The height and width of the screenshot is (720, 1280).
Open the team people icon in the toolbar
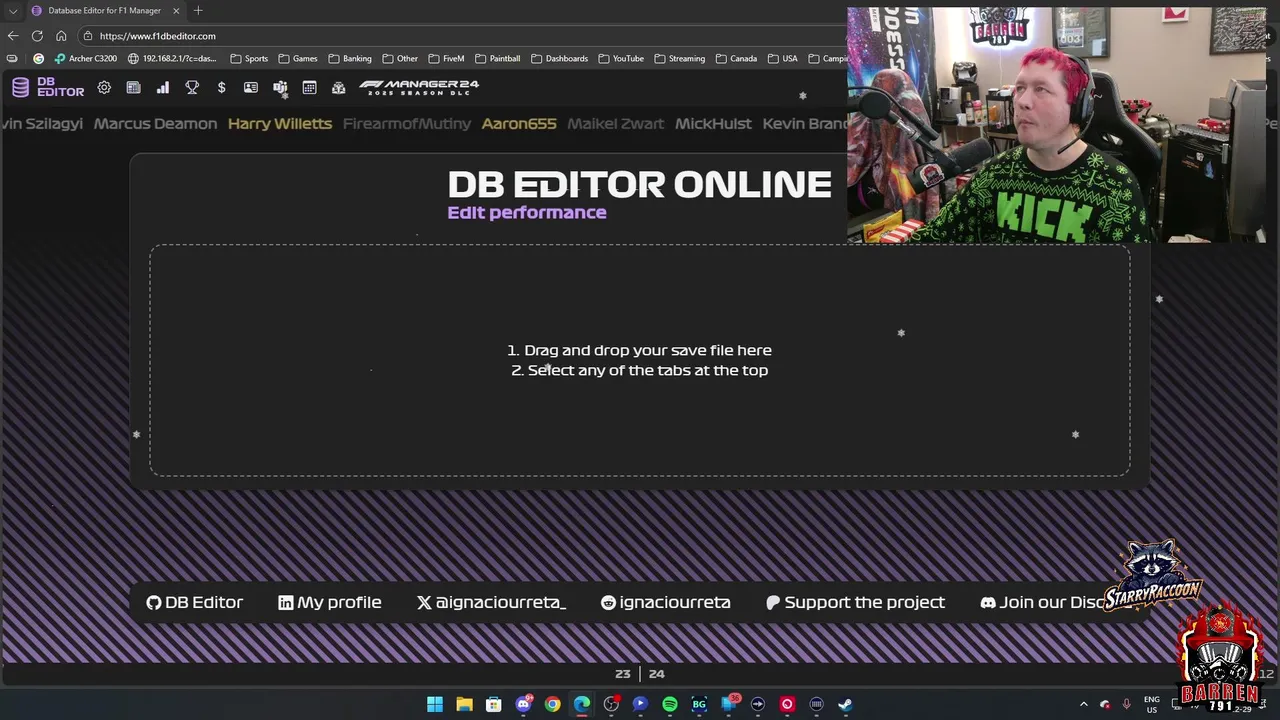point(280,88)
